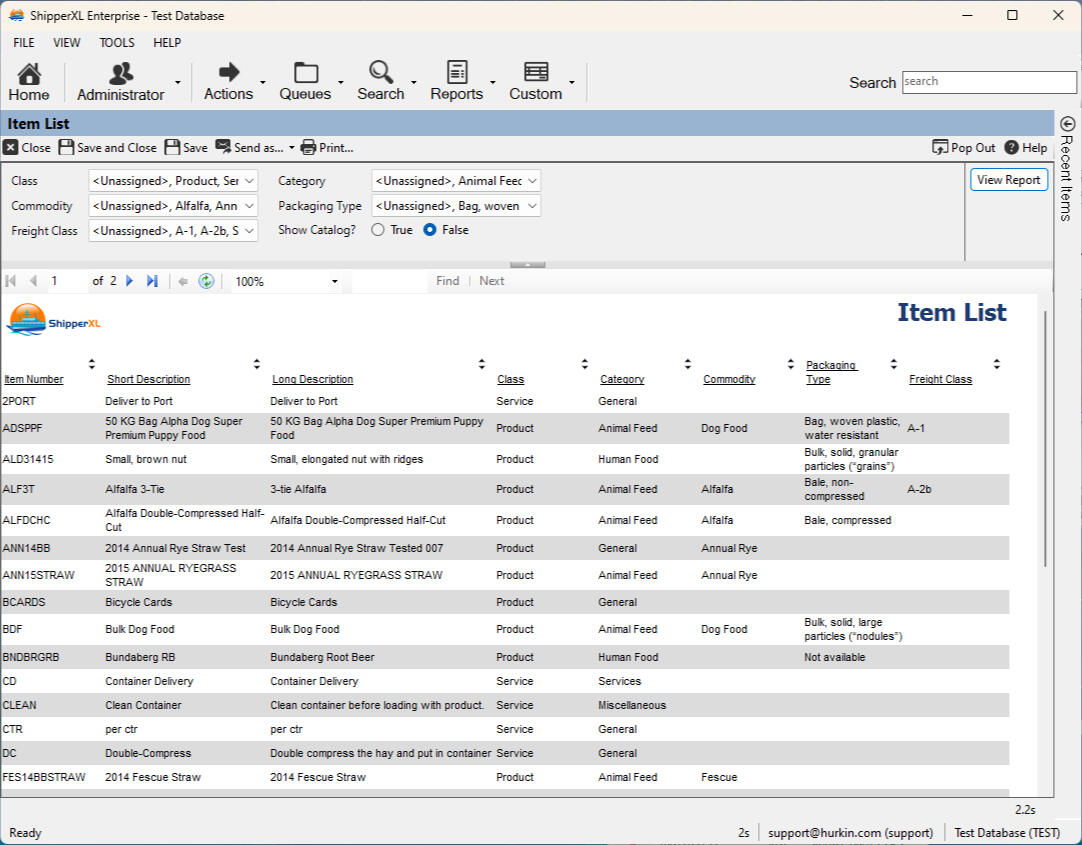The image size is (1082, 845).
Task: Click the top-right search input field
Action: (x=988, y=82)
